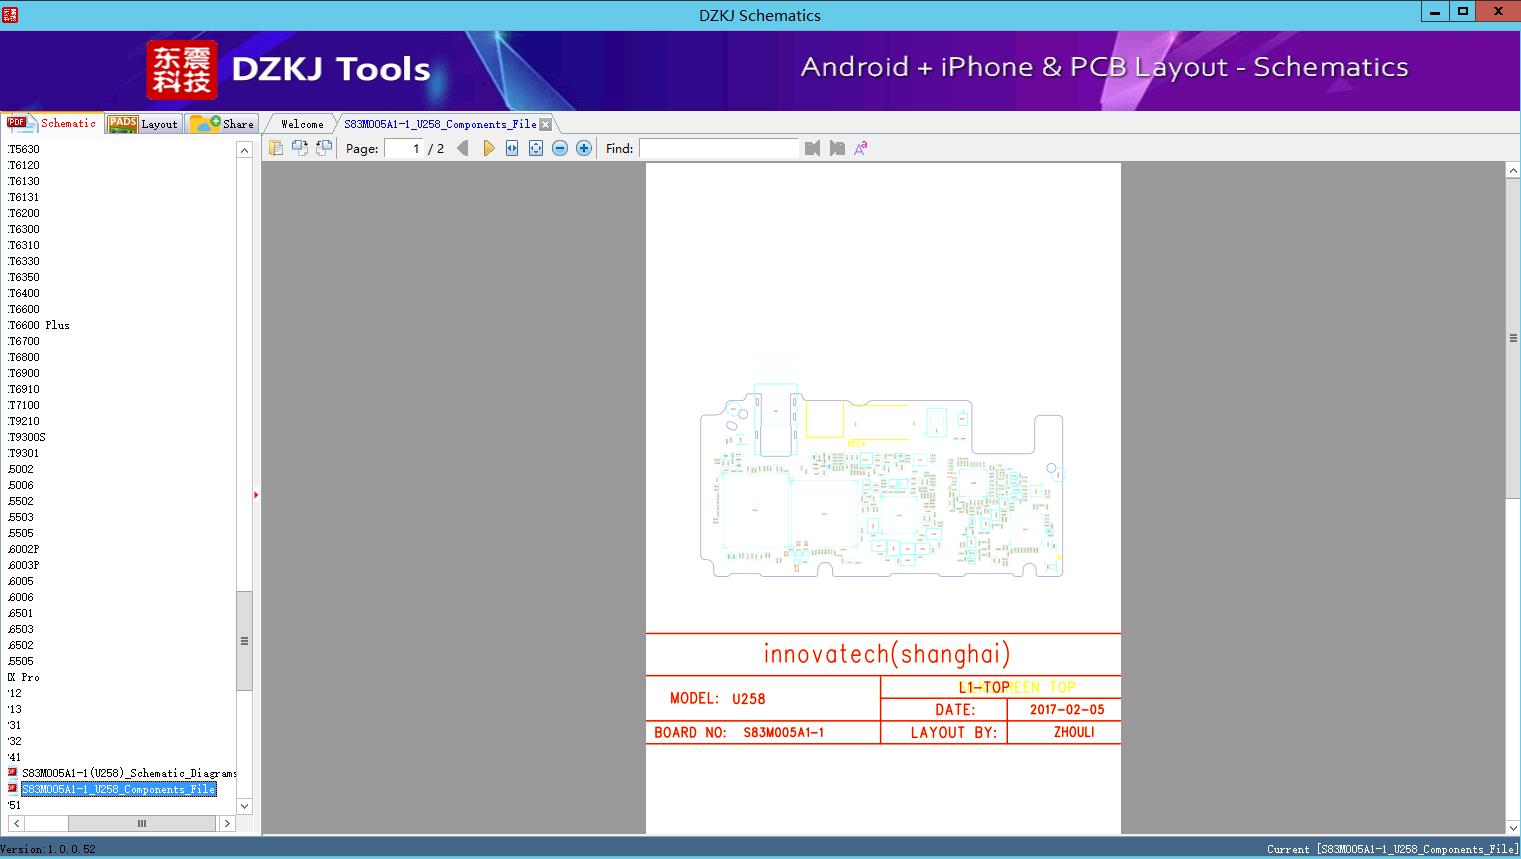Select the S83M005A1-1_U258_Components_File document tab
1521x859 pixels.
[440, 124]
